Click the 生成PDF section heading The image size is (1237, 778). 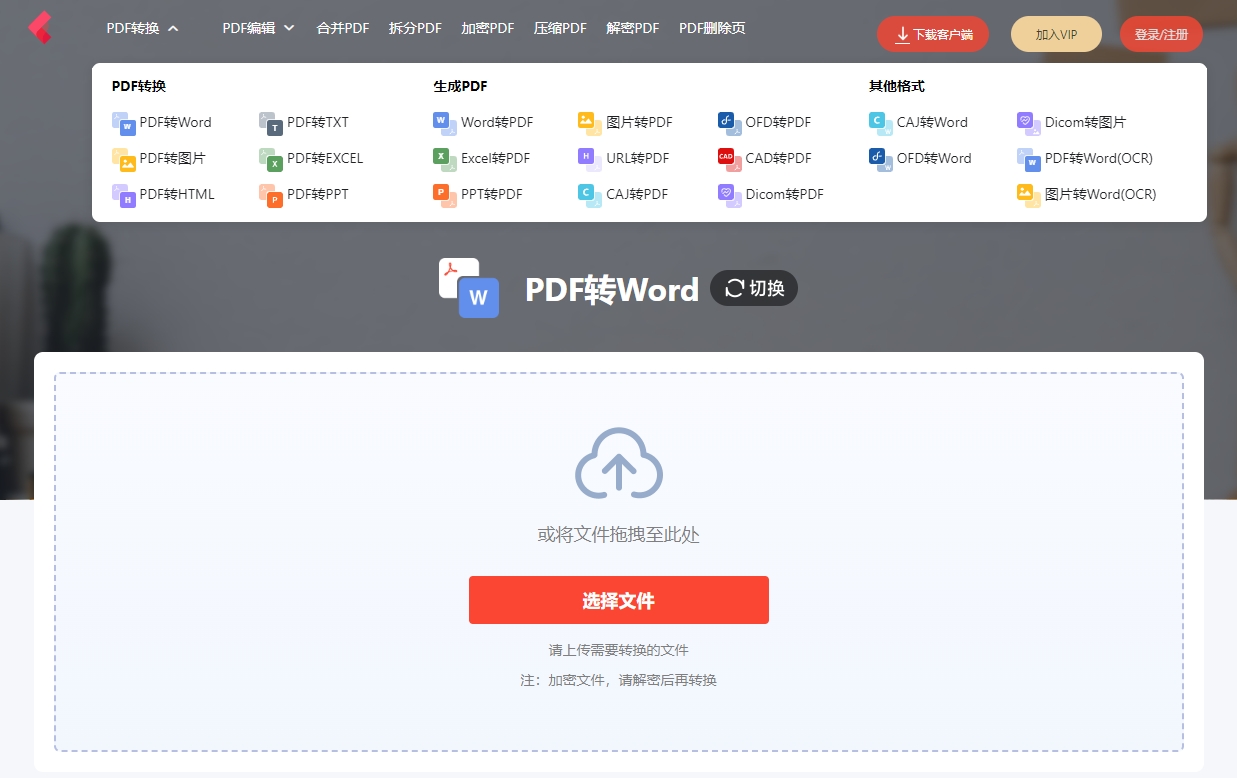[x=461, y=87]
